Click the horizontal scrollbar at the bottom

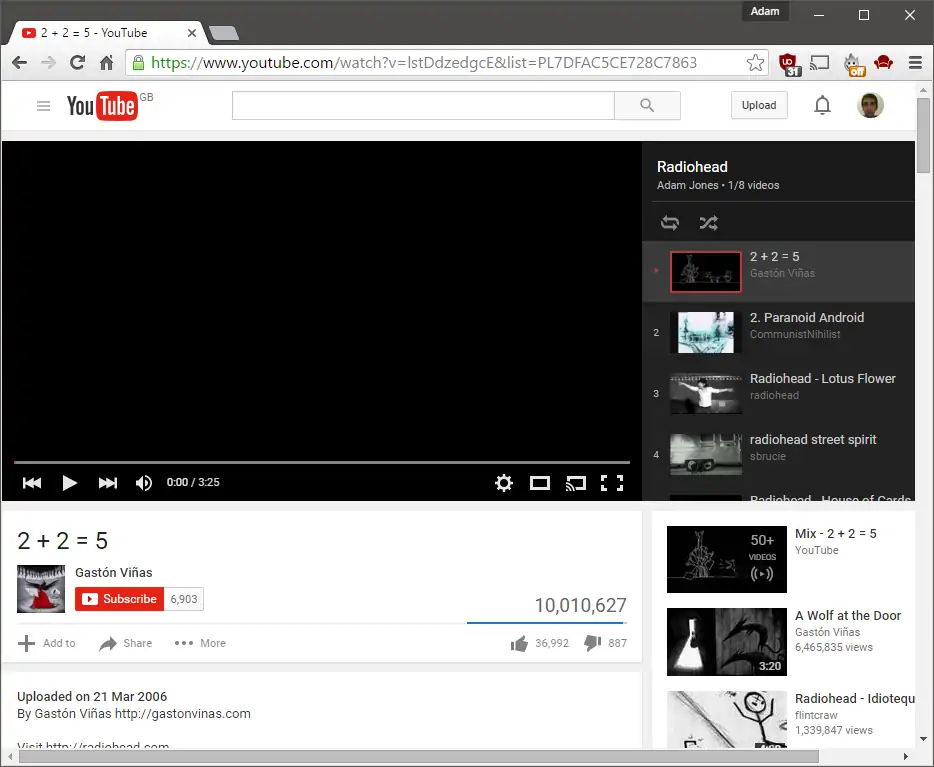click(419, 757)
